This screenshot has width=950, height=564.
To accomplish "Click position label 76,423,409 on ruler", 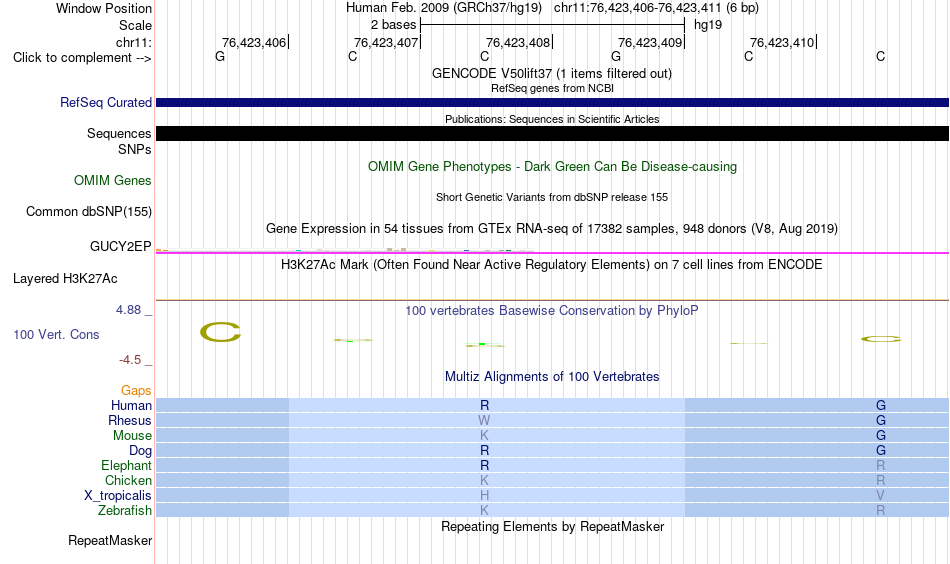I will [x=650, y=42].
